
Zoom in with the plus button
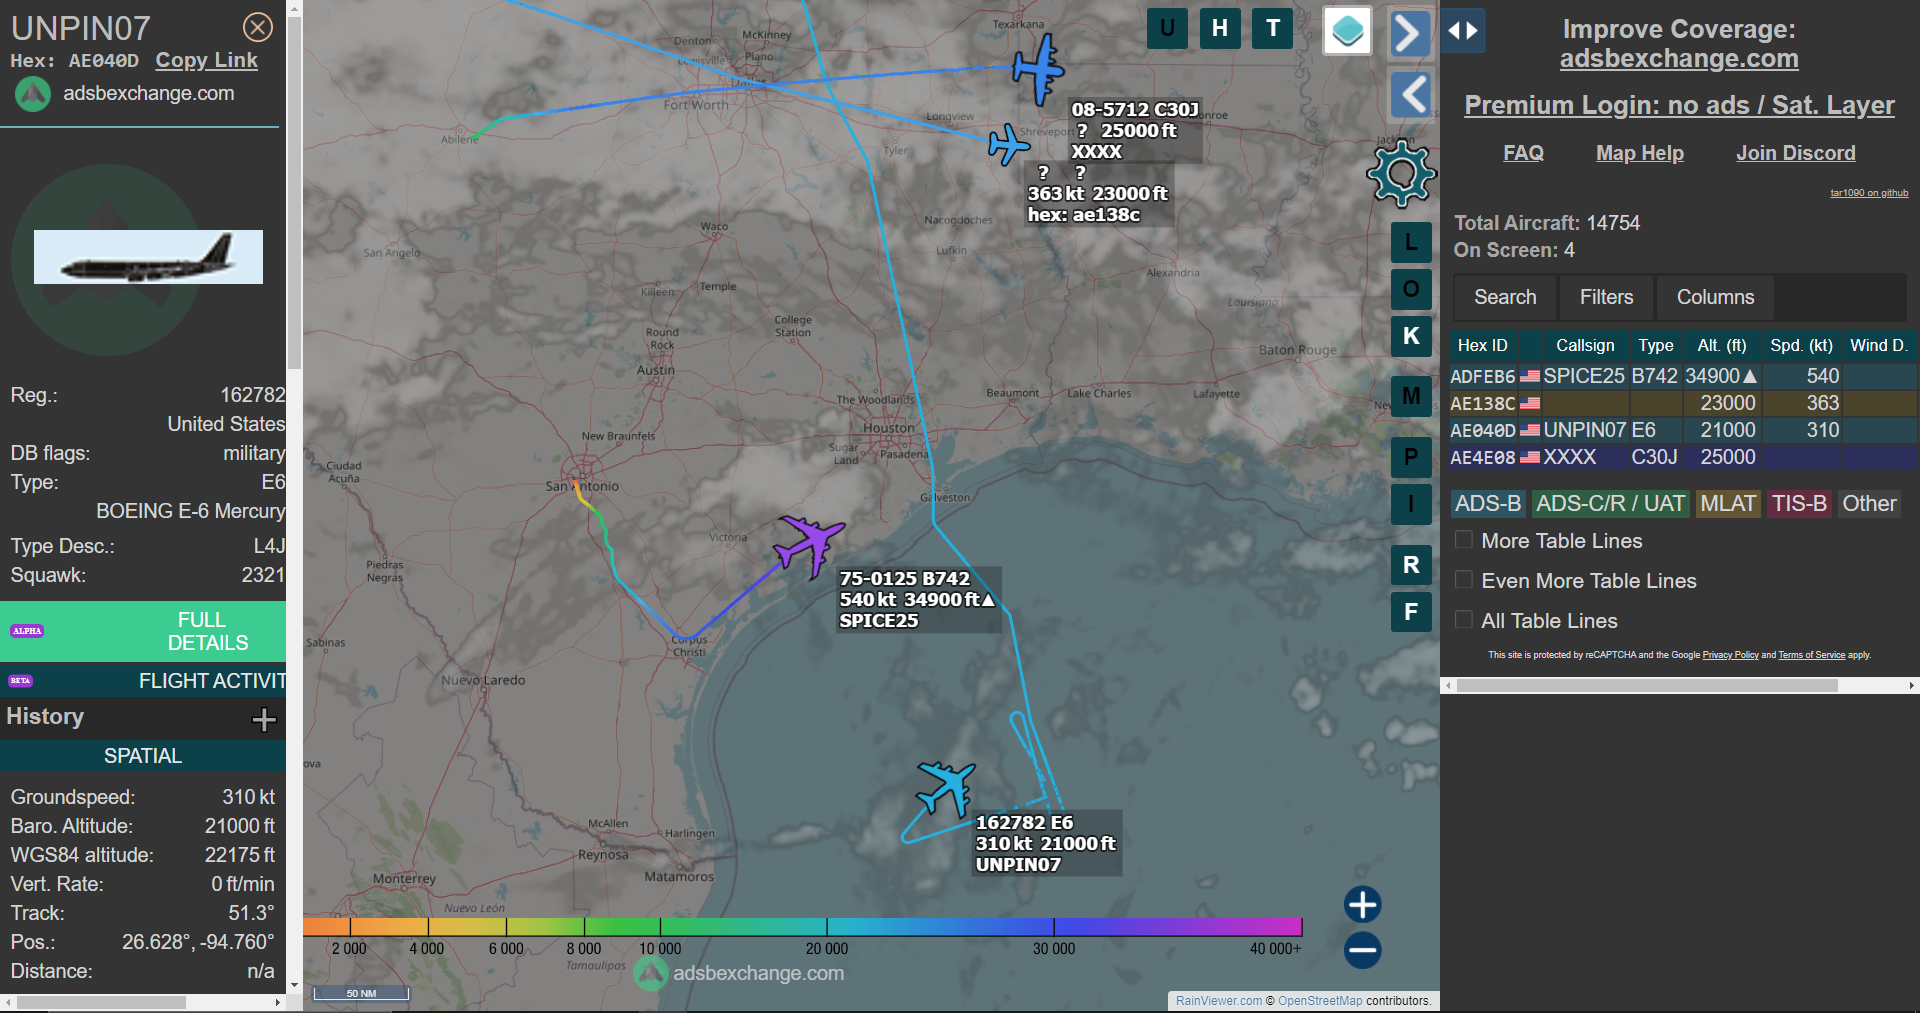click(x=1362, y=904)
